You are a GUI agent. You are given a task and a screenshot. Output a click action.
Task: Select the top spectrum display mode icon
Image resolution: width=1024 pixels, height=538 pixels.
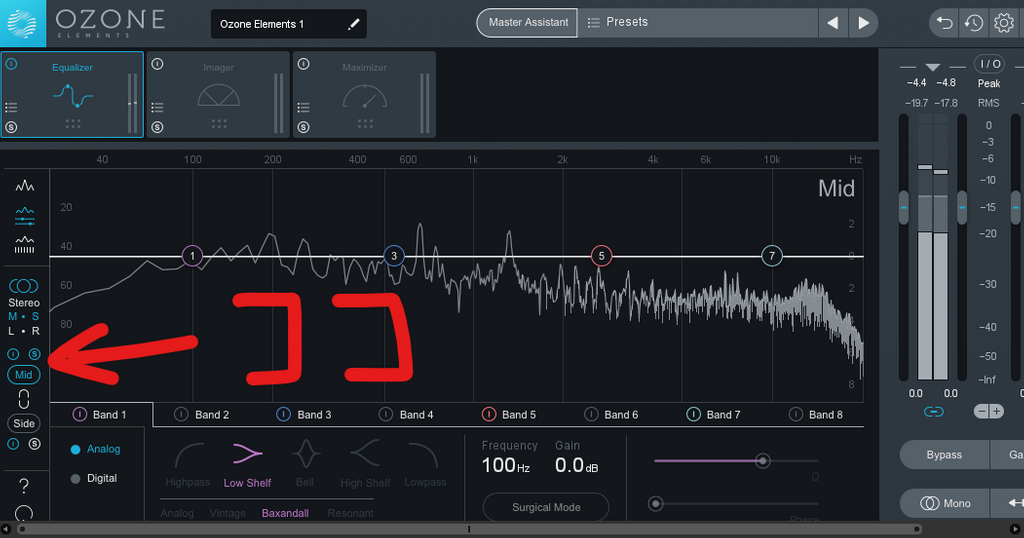(x=25, y=186)
